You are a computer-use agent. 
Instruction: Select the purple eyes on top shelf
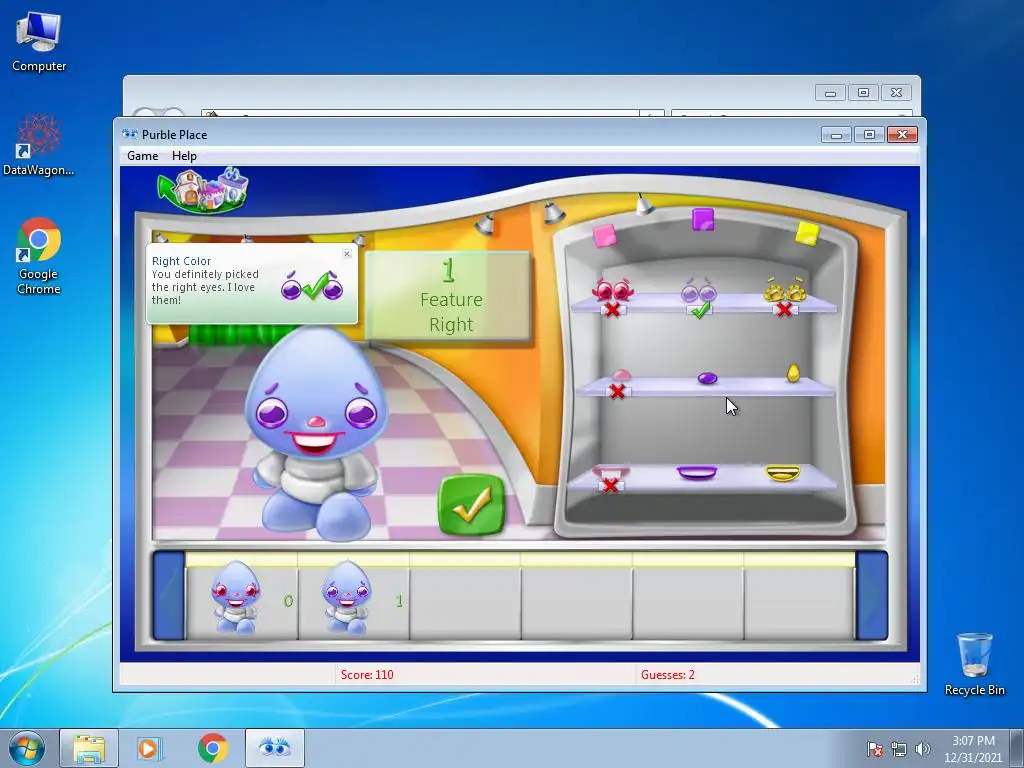699,291
